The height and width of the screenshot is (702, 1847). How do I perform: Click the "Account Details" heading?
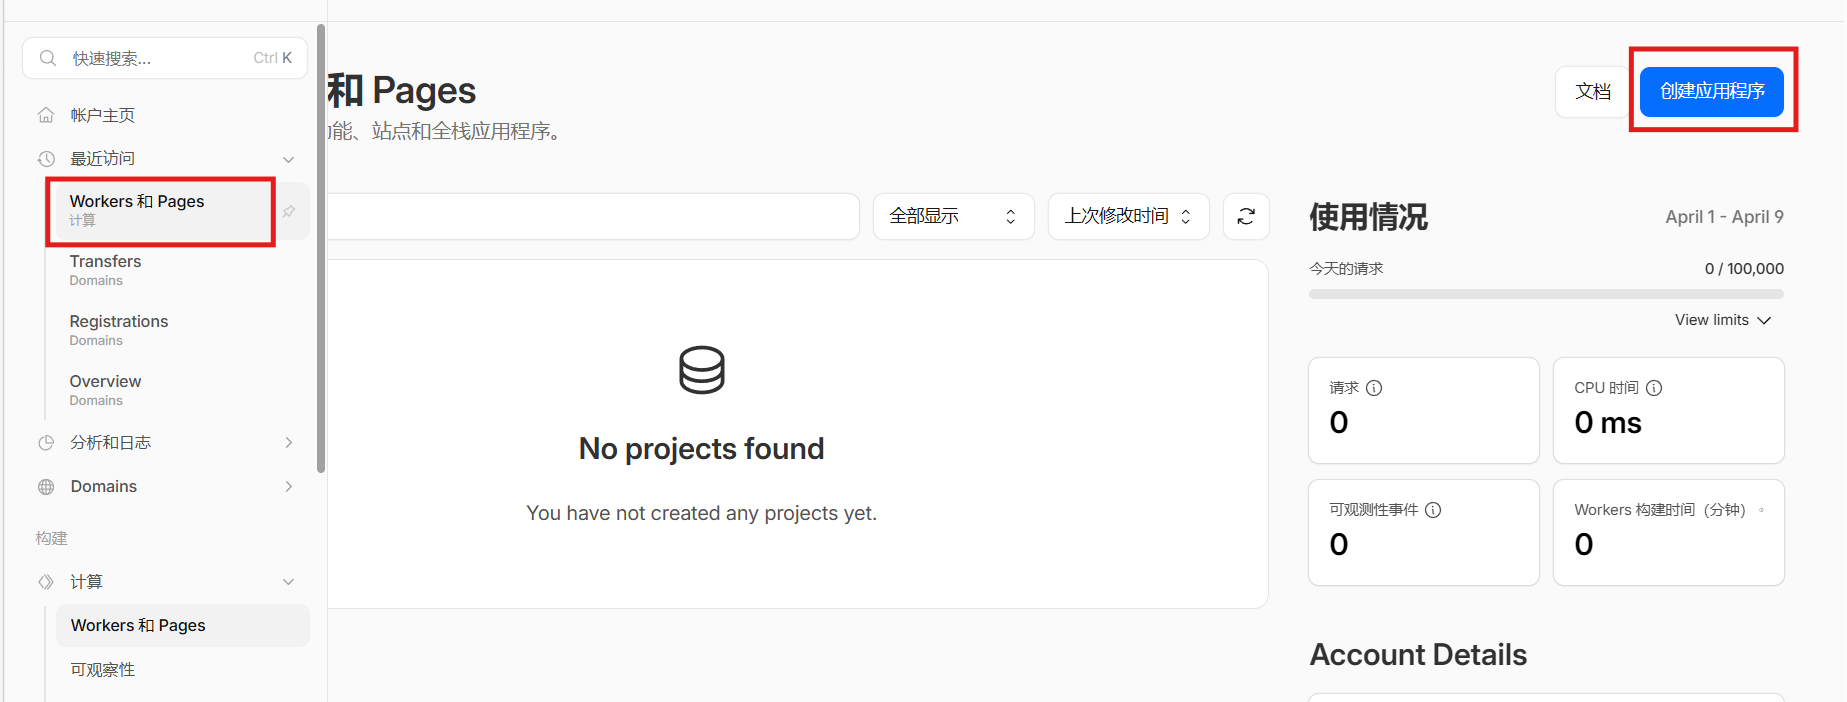point(1418,655)
